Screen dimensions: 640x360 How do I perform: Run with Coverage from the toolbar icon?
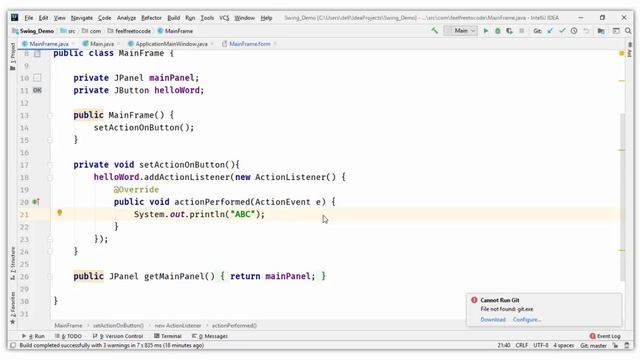[x=509, y=31]
